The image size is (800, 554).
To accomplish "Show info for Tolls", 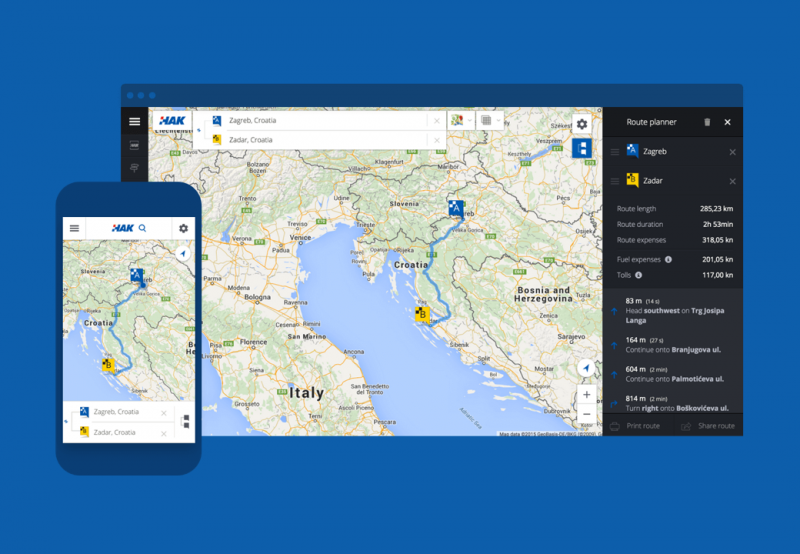I will click(x=638, y=274).
